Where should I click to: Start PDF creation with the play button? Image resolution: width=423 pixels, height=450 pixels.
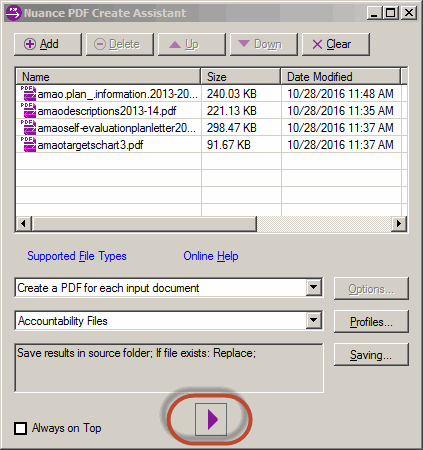[x=211, y=419]
